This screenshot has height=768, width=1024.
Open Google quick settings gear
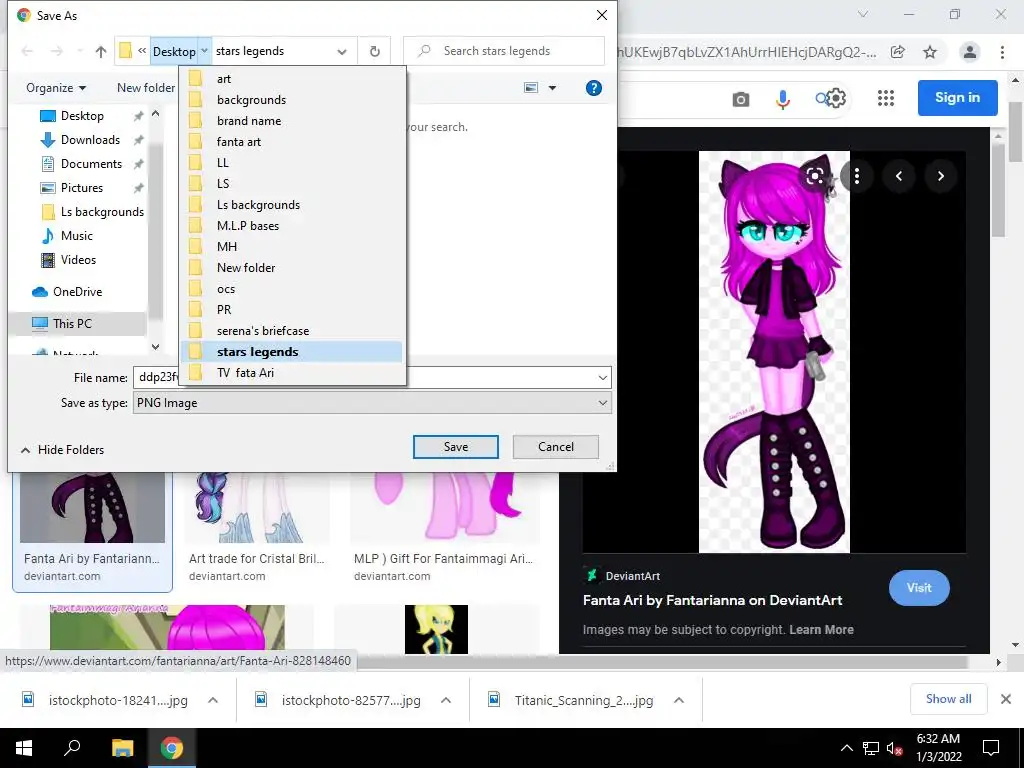tap(837, 99)
